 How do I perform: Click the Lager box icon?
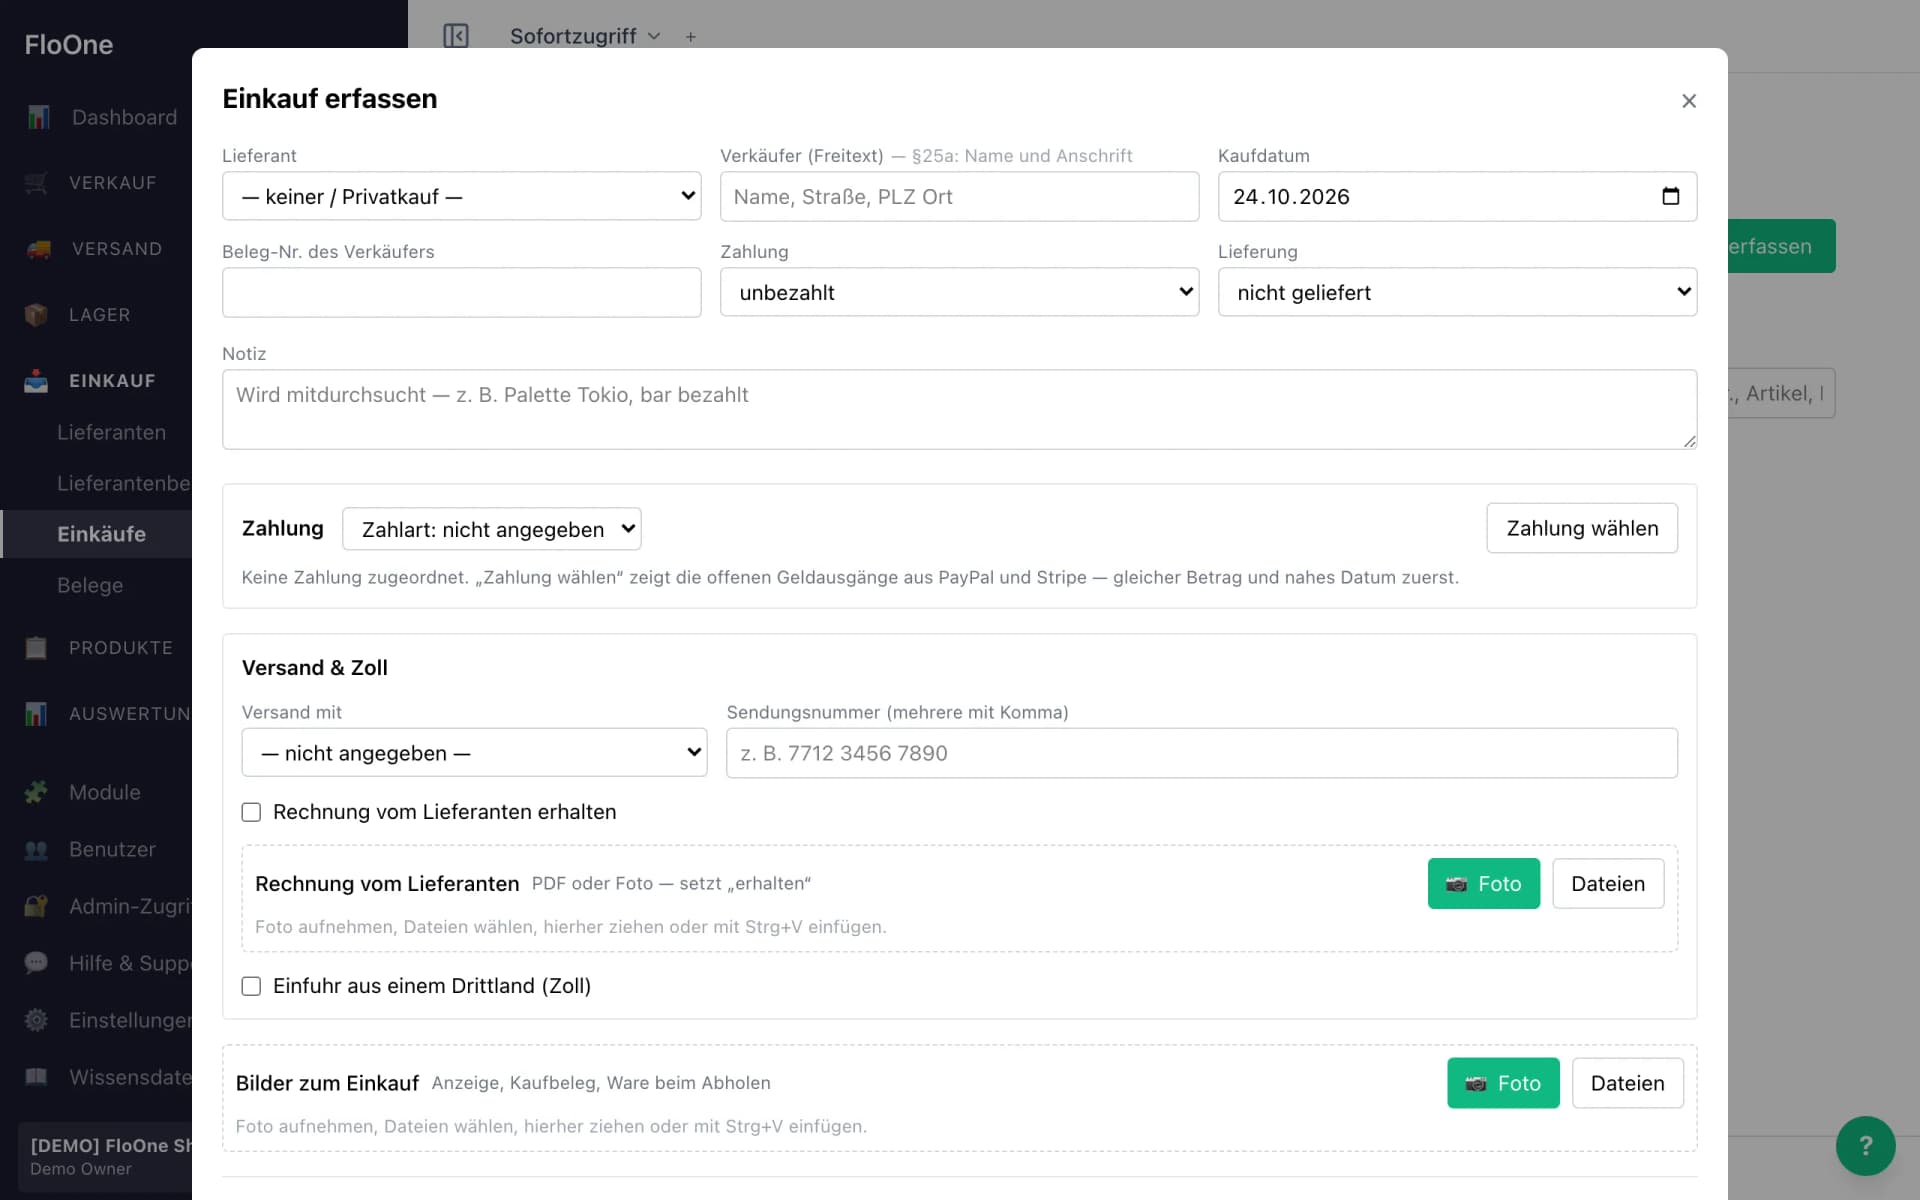pos(36,315)
